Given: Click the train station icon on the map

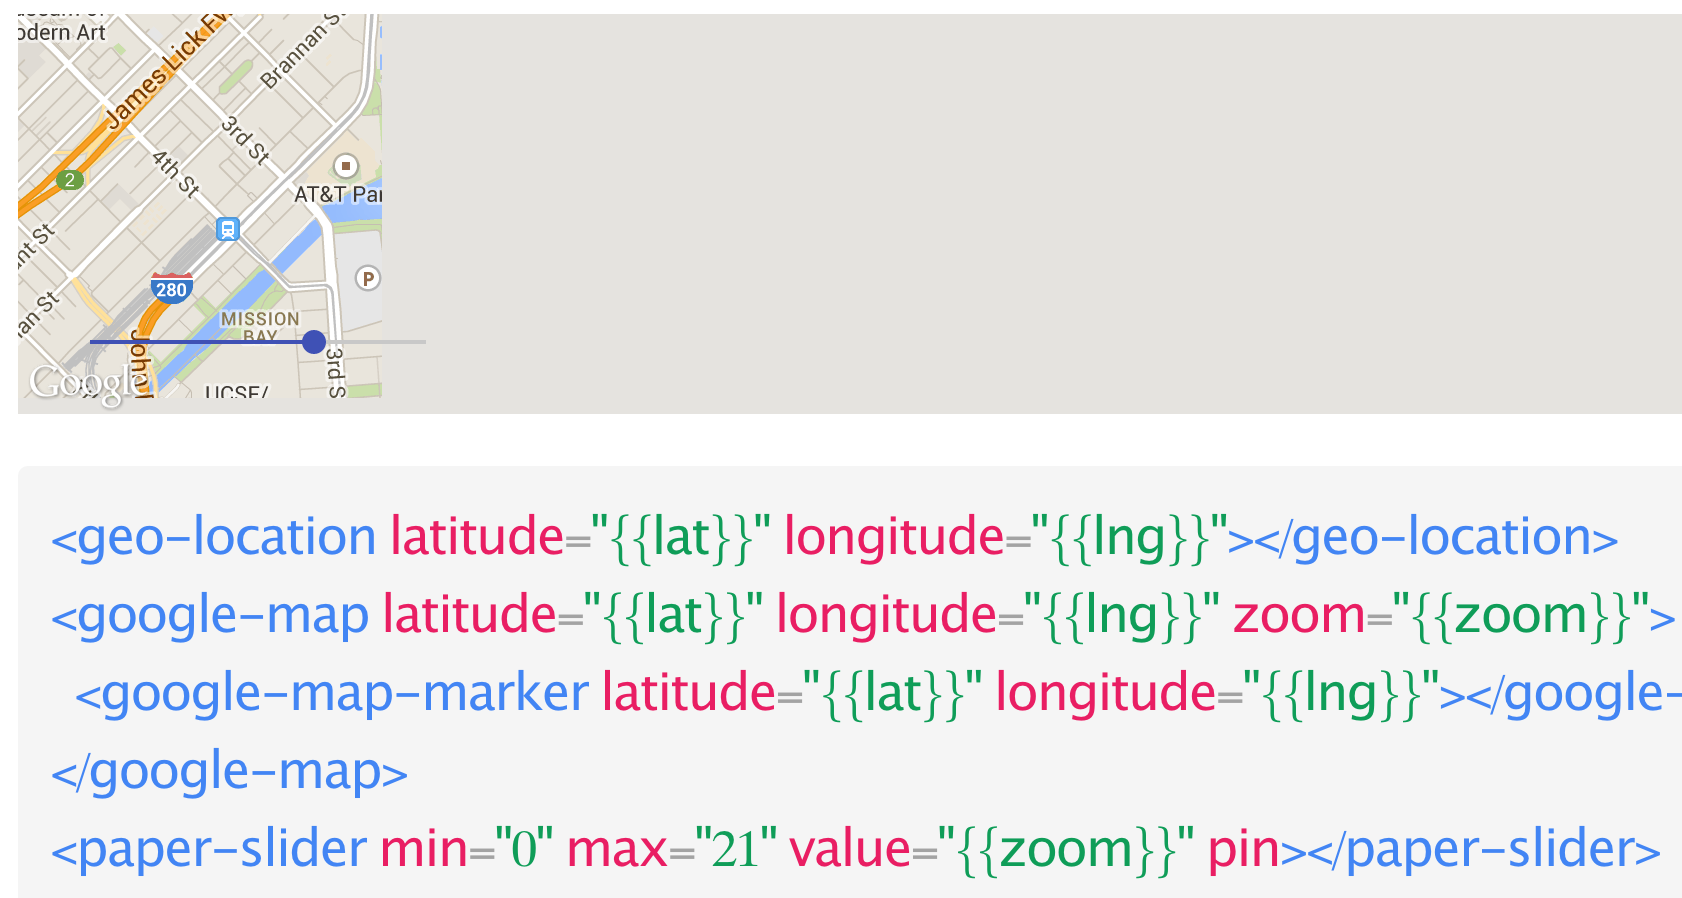Looking at the screenshot, I should tap(228, 230).
